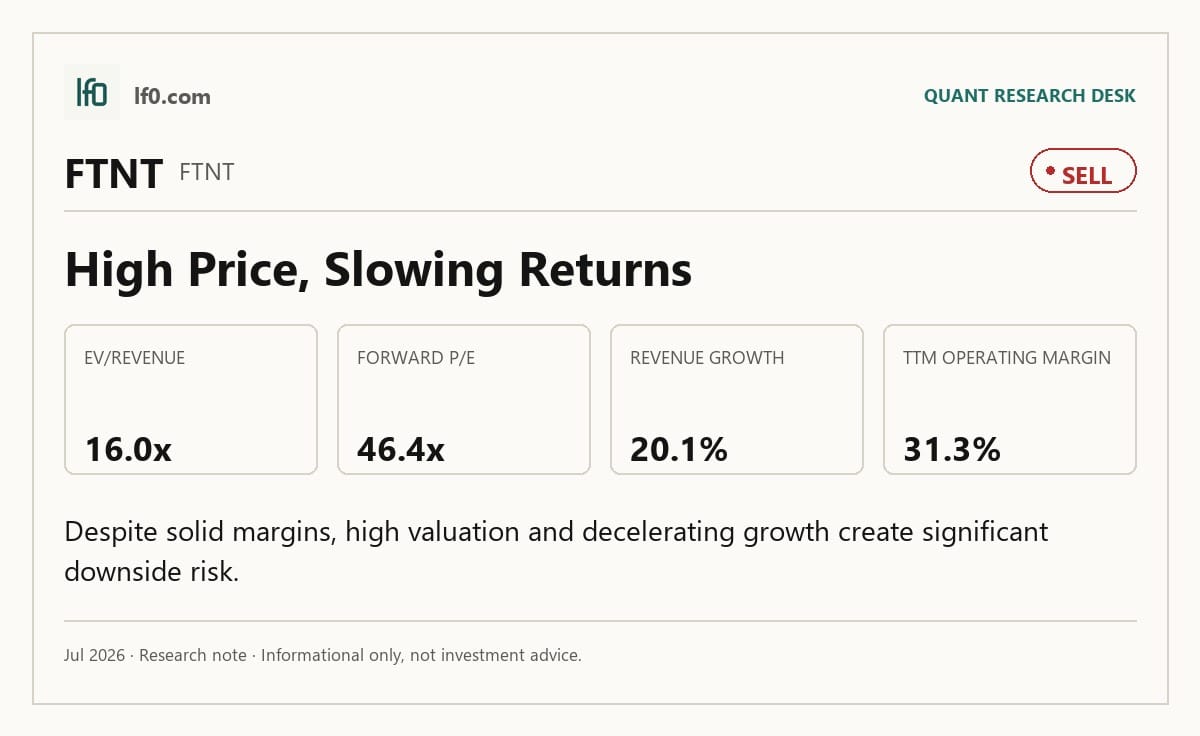Open the Forward P/E metric card
The height and width of the screenshot is (736, 1200).
[x=464, y=399]
